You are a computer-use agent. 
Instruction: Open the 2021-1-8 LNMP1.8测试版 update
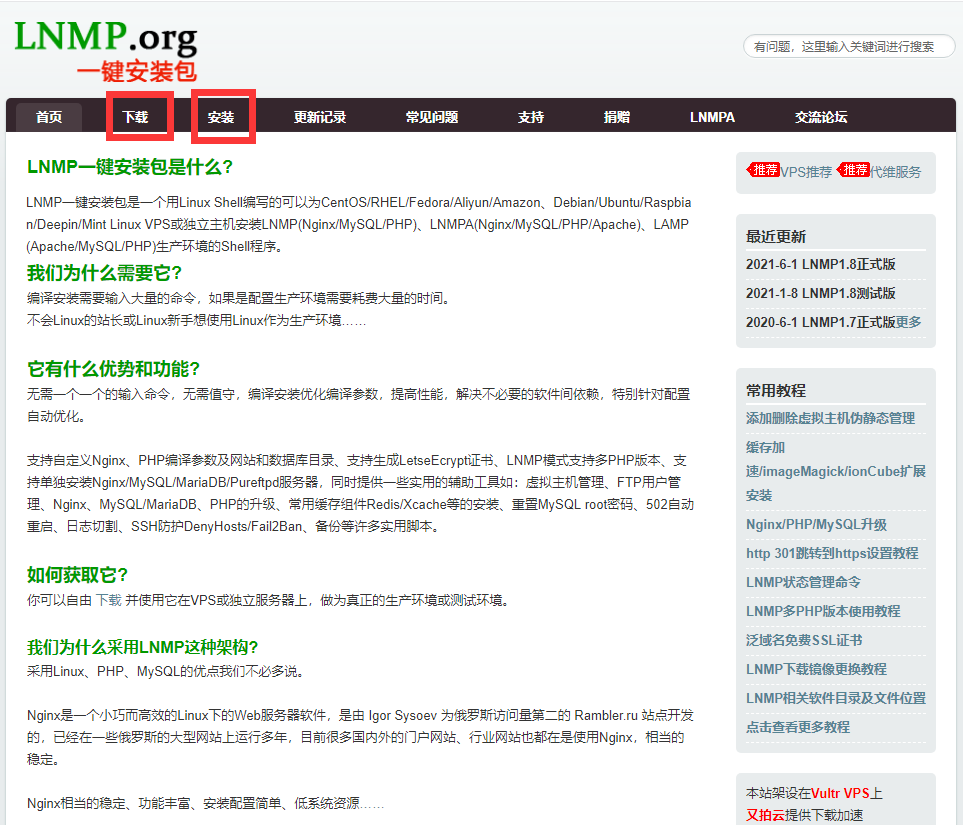pos(821,293)
